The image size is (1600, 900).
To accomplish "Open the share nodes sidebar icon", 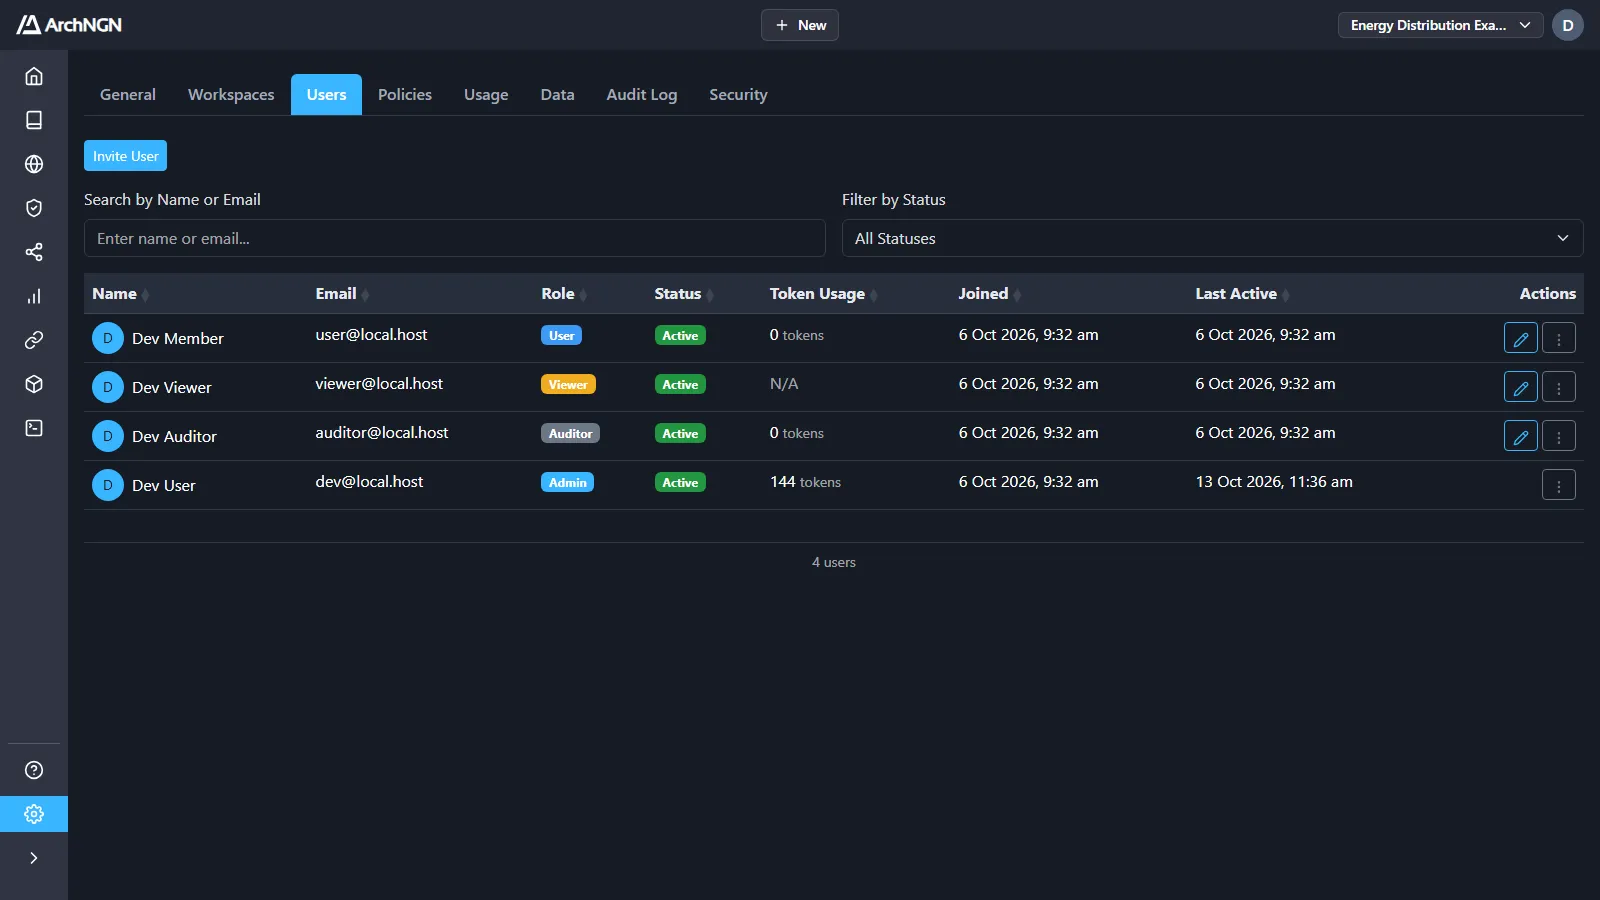I will point(34,252).
